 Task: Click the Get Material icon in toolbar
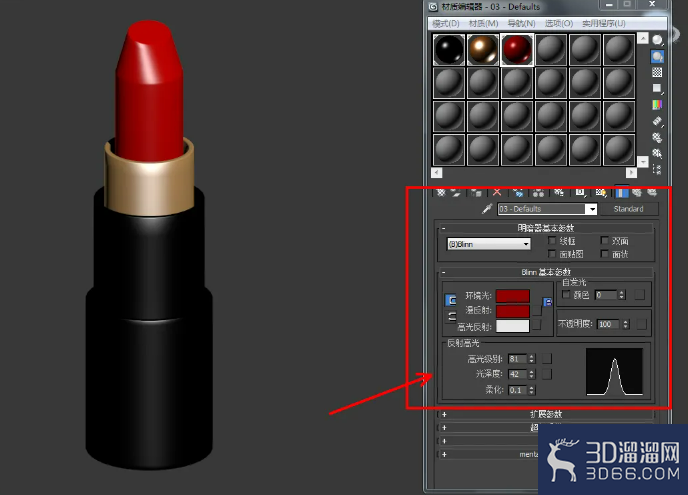coord(441,193)
